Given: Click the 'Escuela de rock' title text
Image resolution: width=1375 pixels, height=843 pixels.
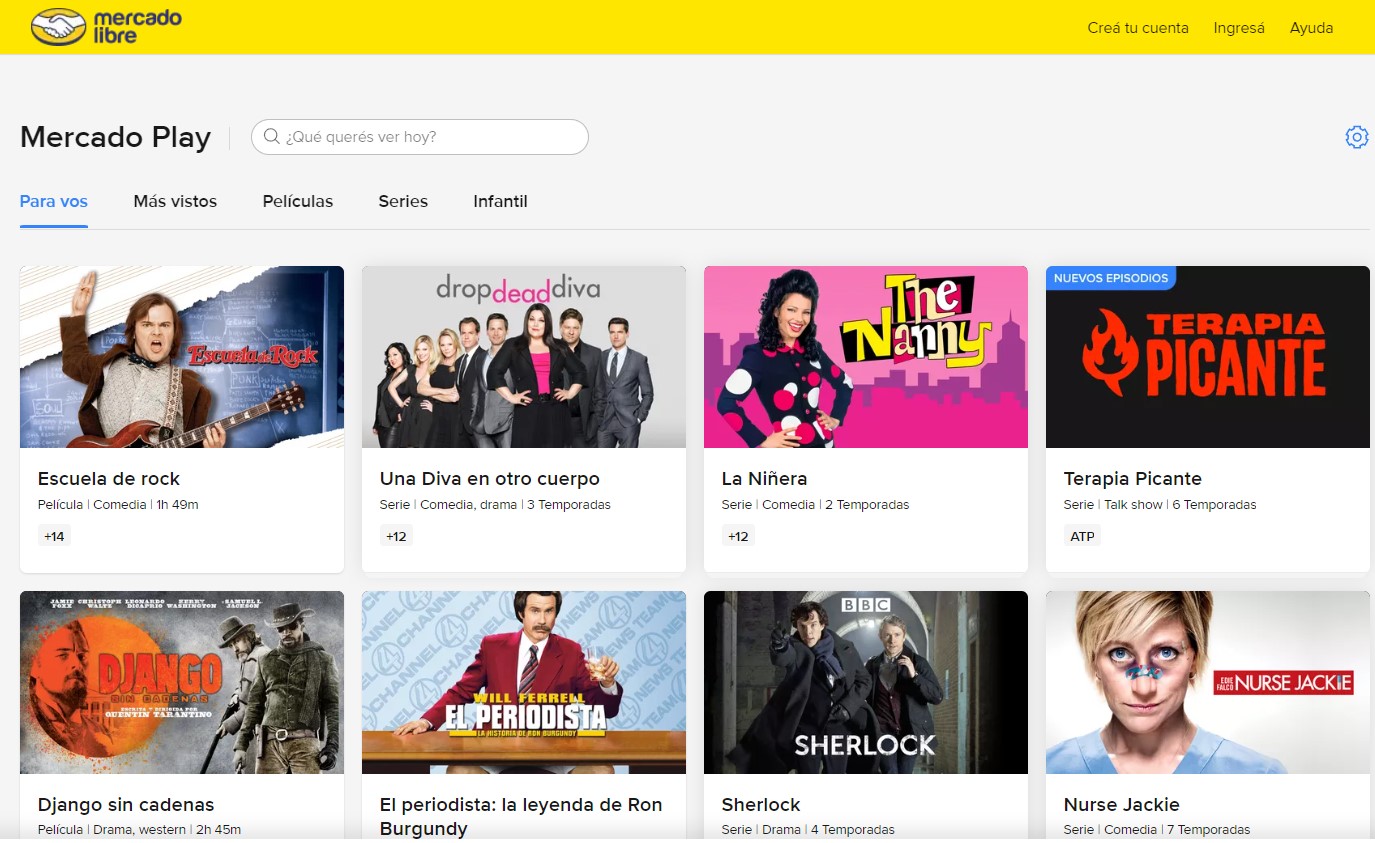Looking at the screenshot, I should coord(109,479).
